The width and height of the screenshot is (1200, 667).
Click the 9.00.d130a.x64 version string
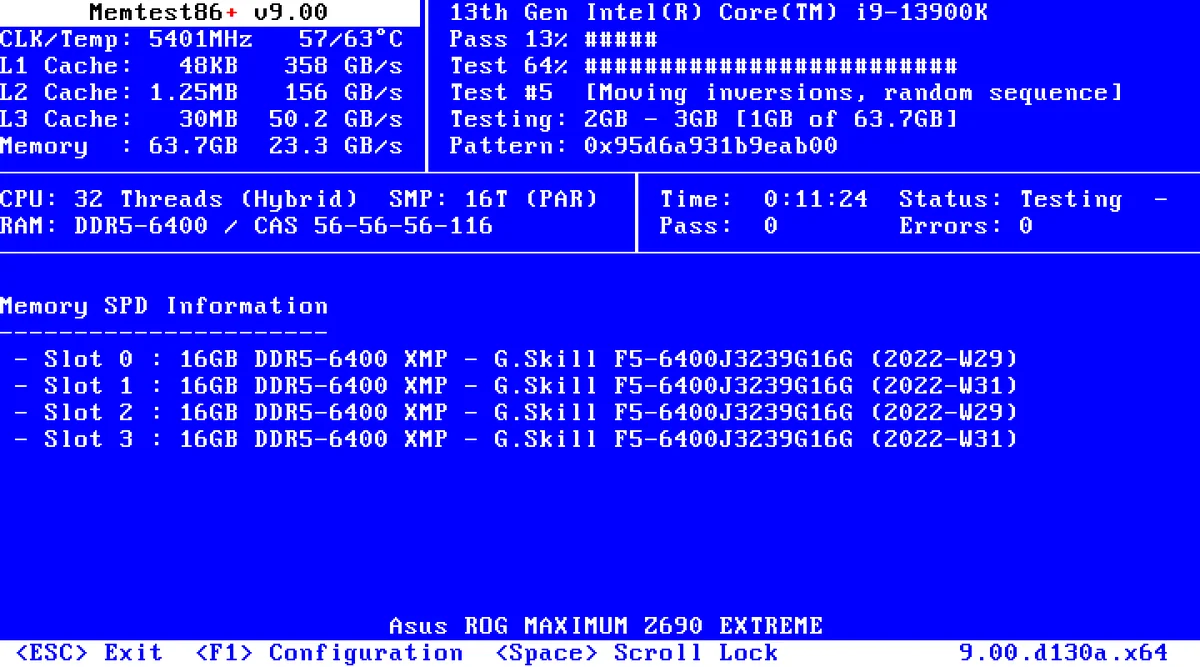tap(1063, 653)
